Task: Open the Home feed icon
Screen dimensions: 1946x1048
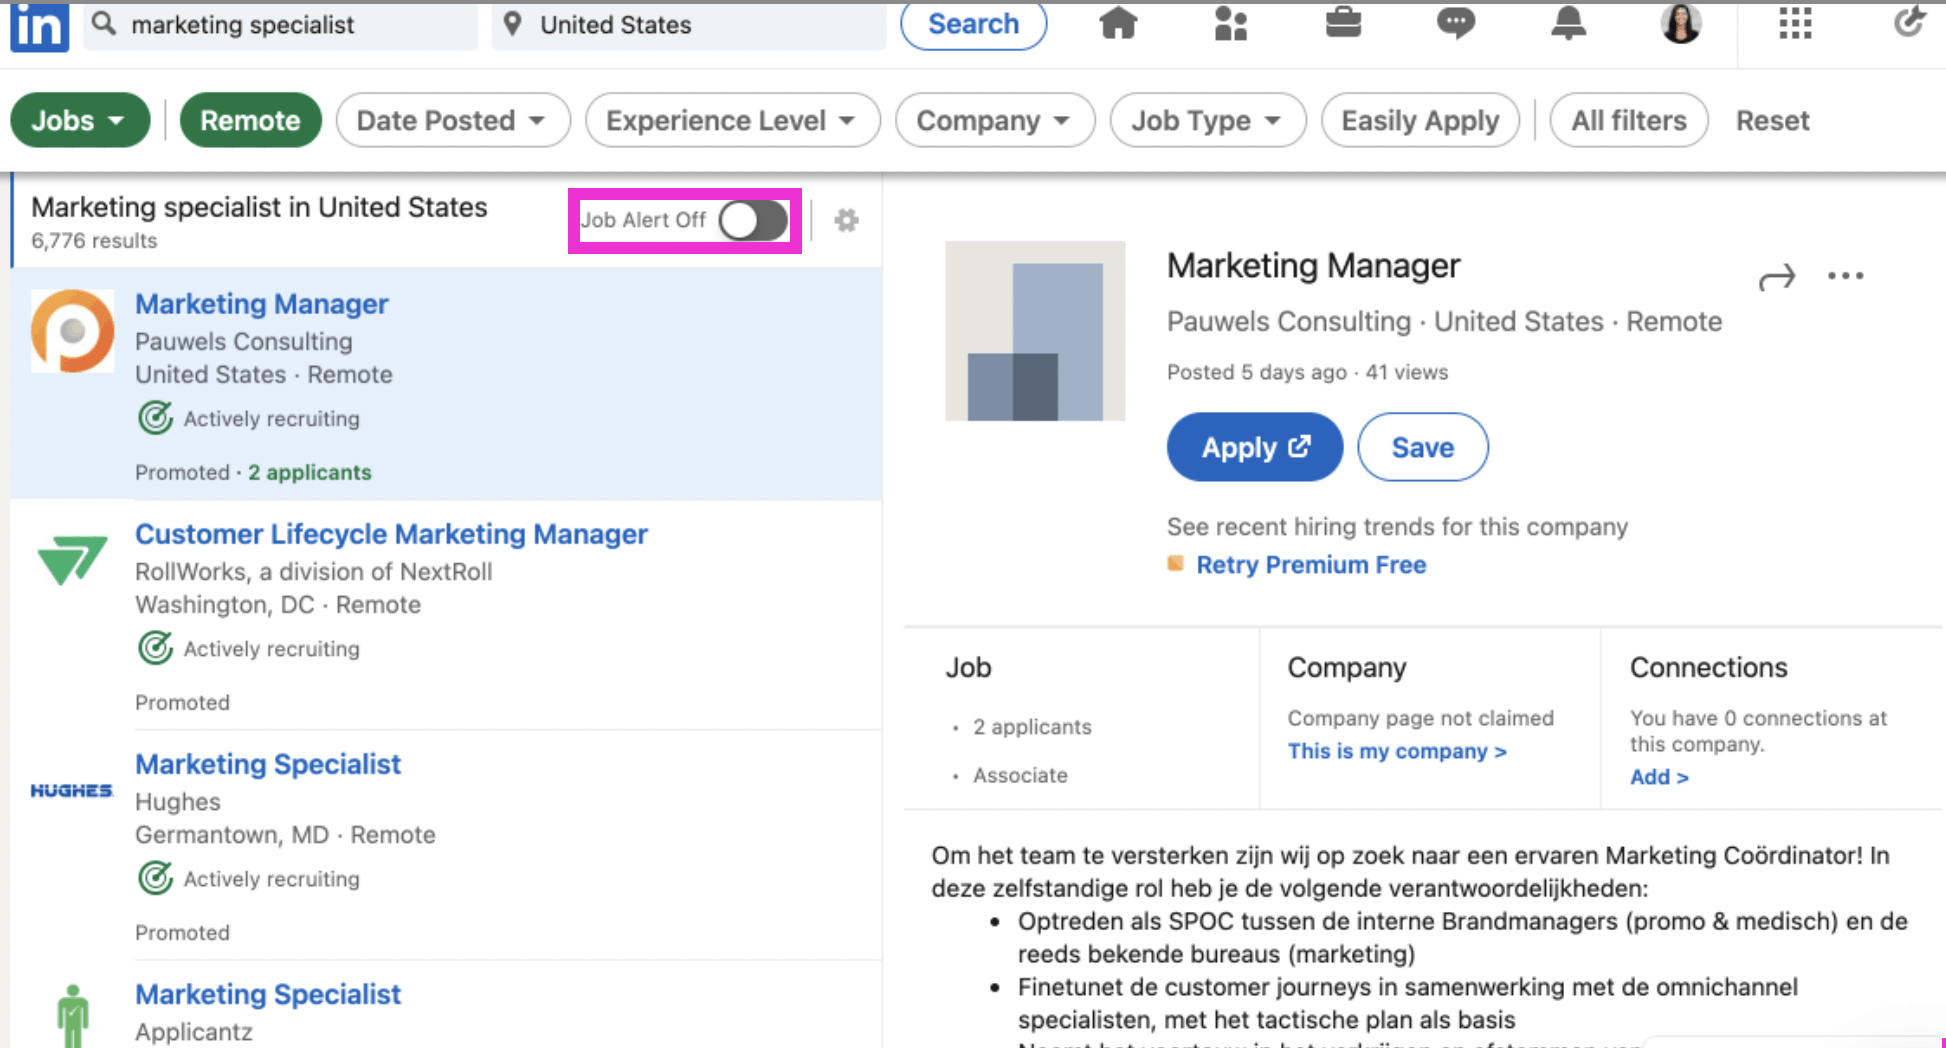Action: point(1118,23)
